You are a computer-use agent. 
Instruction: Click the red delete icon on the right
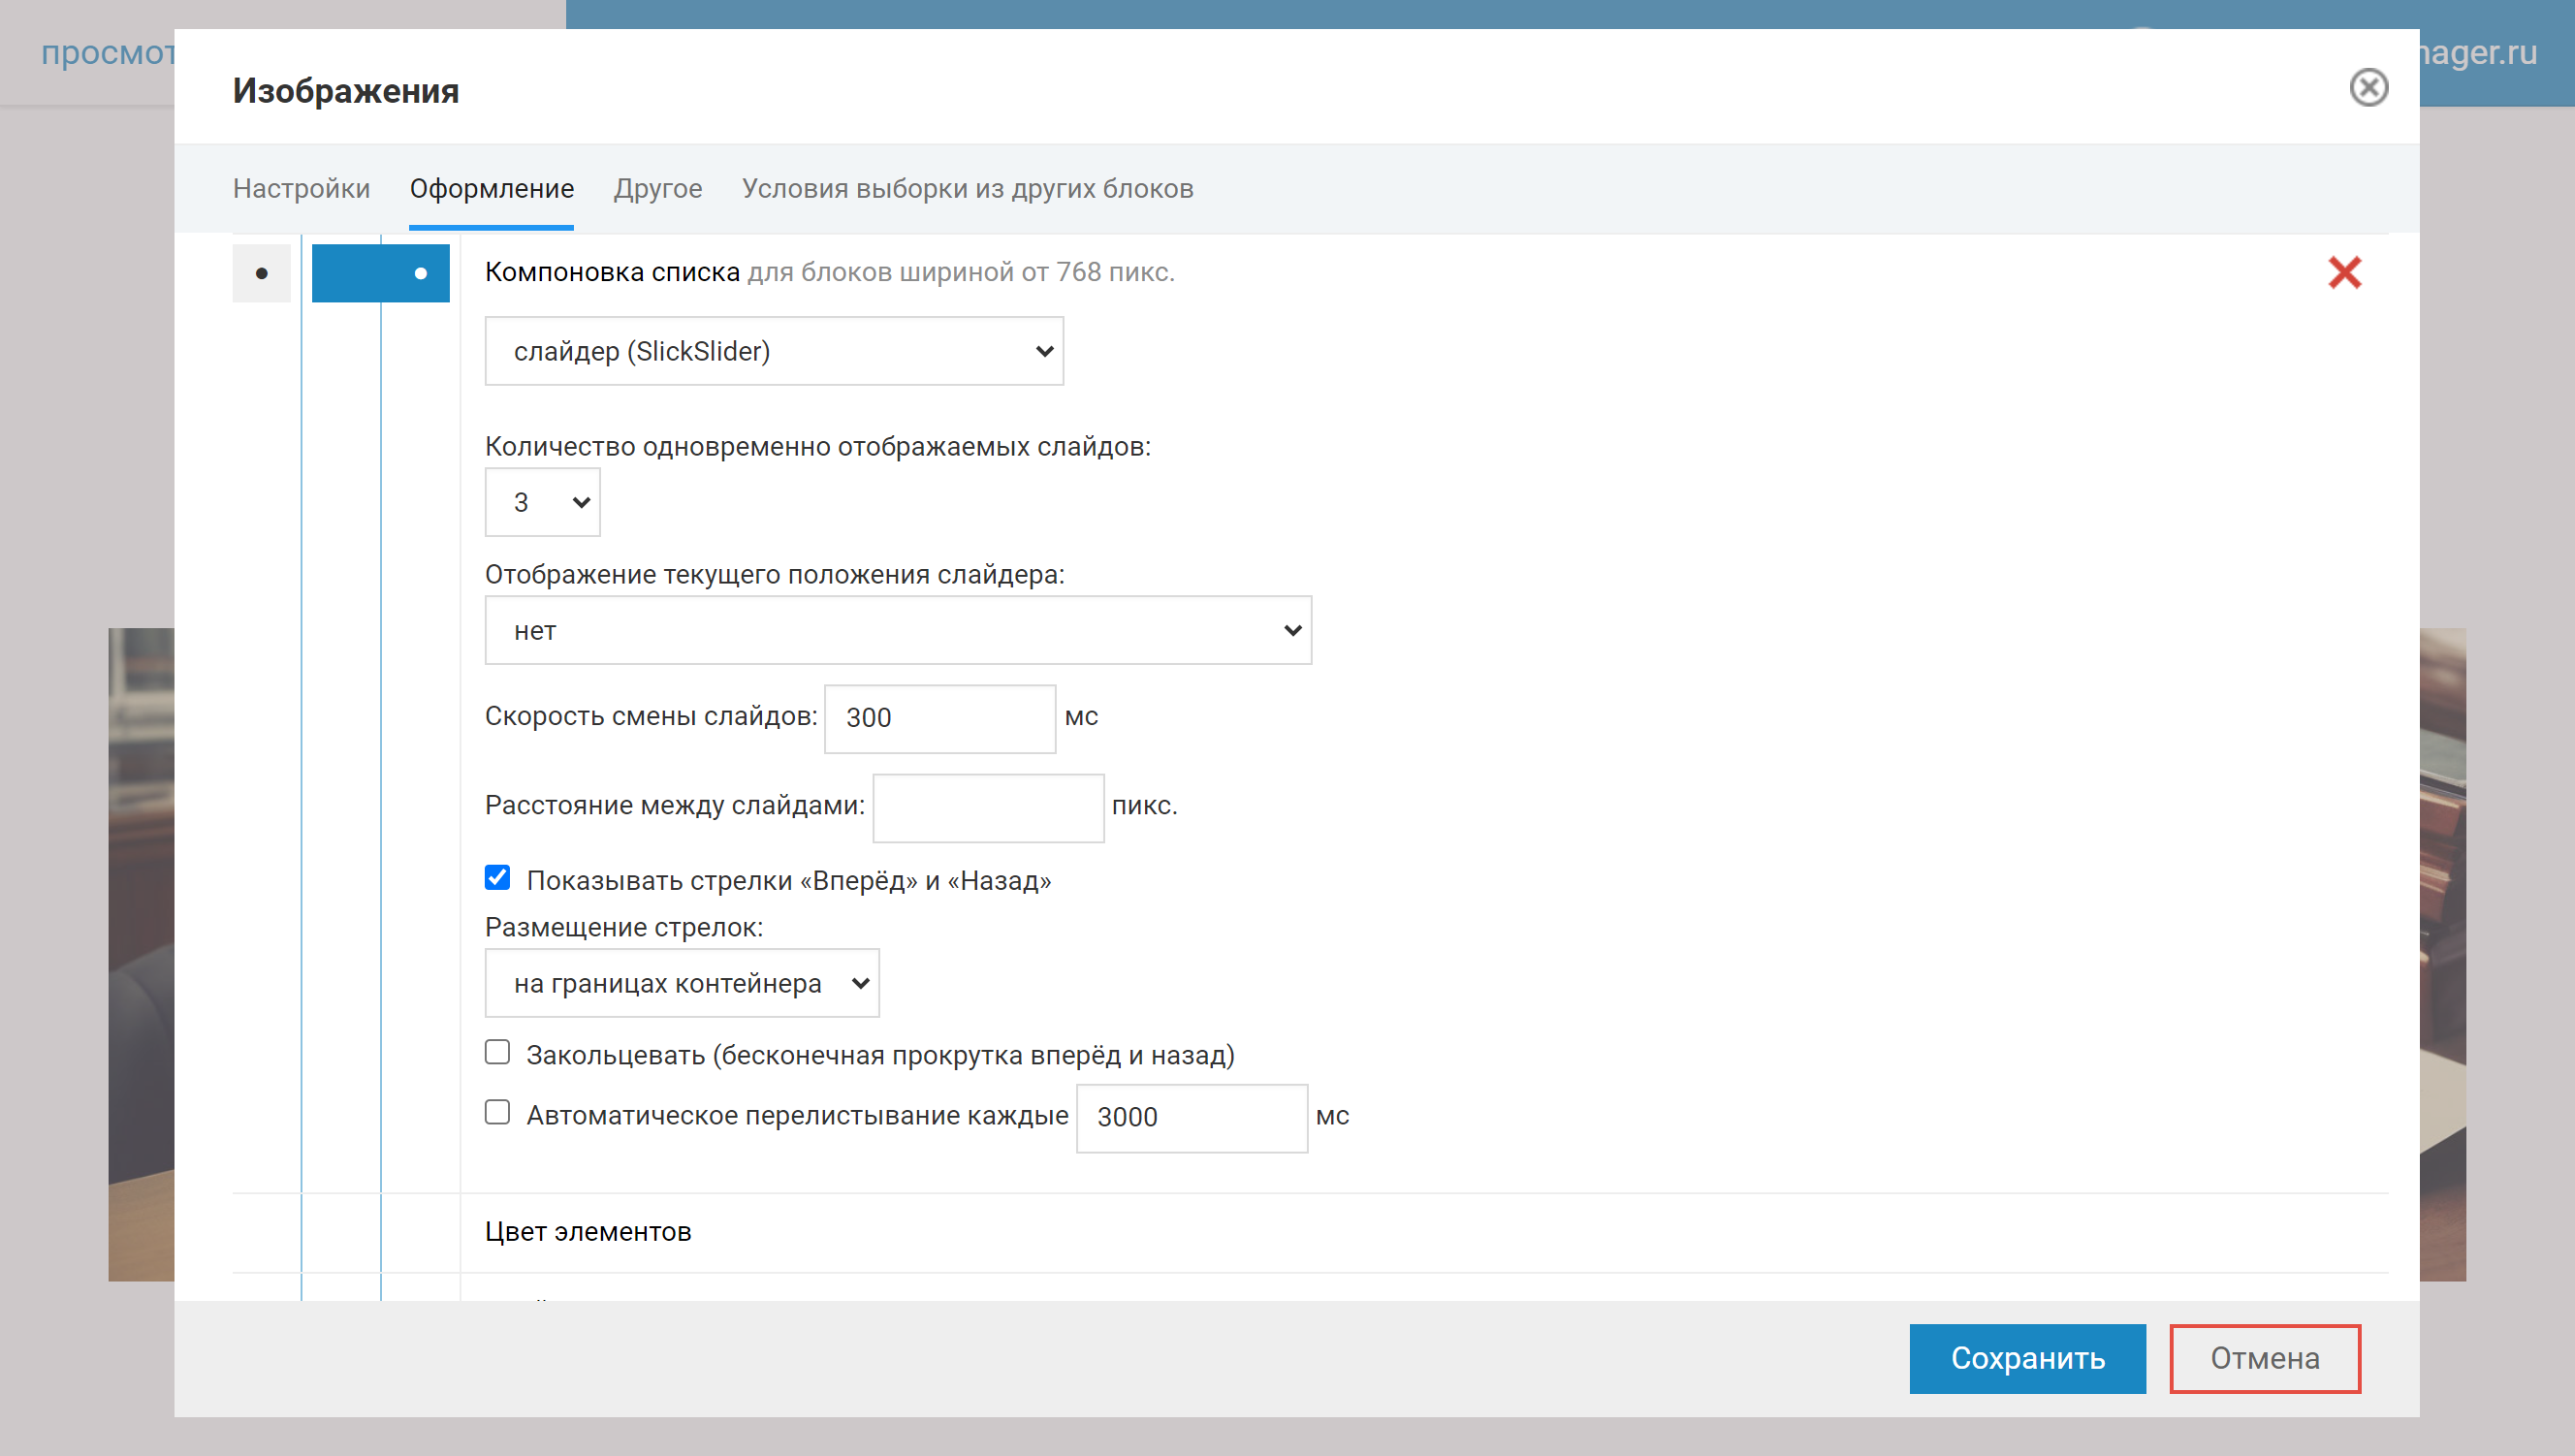(x=2345, y=272)
